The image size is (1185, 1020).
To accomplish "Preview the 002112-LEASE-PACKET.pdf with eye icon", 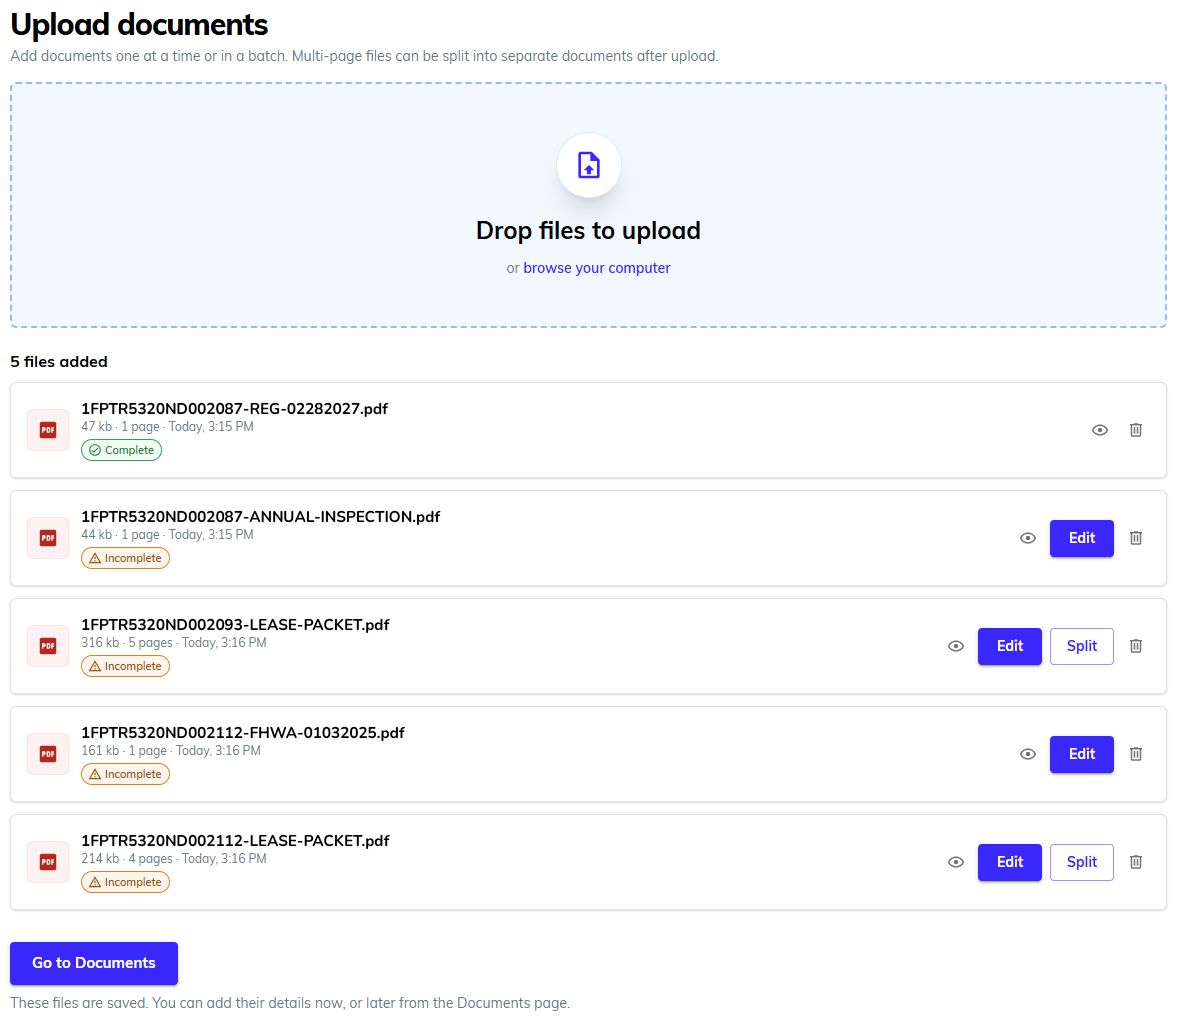I will click(955, 862).
